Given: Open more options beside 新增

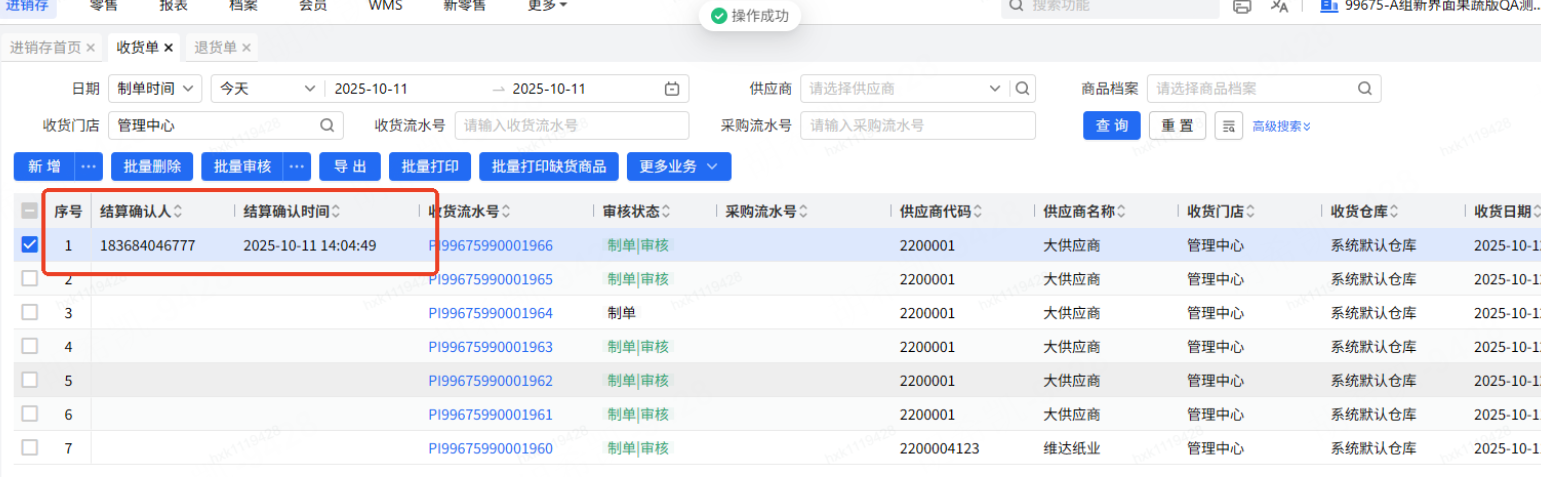Looking at the screenshot, I should click(90, 166).
